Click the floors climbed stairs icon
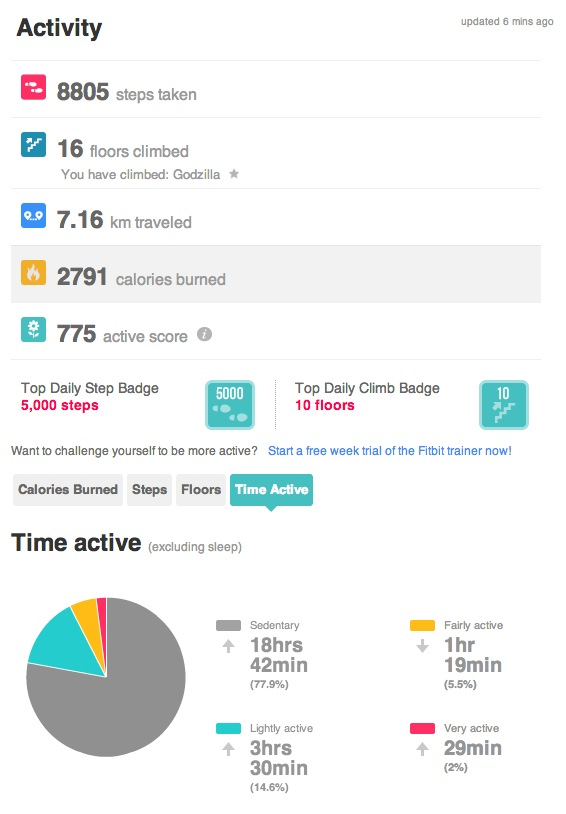Screen dimensions: 566x814 (x=33, y=144)
